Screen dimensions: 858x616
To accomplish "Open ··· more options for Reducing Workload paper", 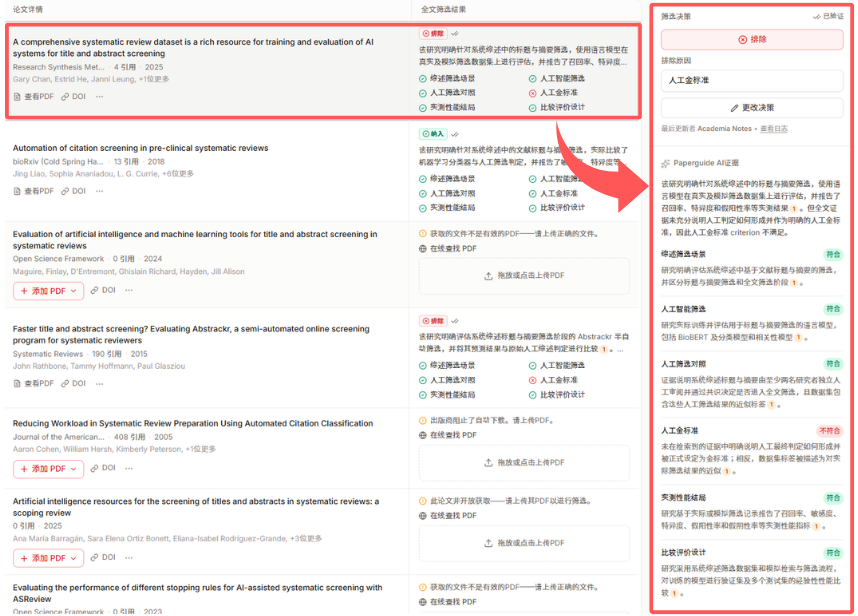I will (x=129, y=468).
